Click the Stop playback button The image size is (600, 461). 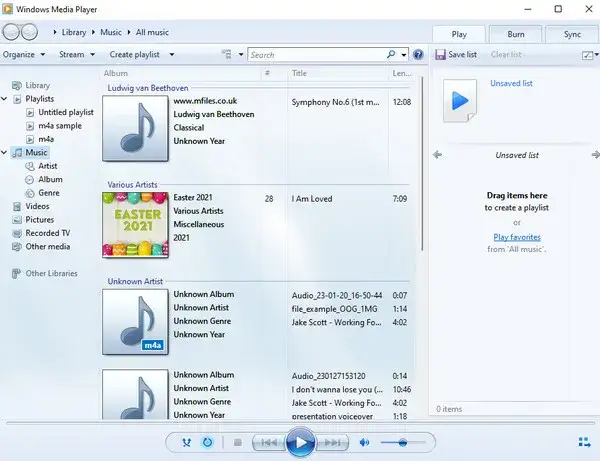238,443
